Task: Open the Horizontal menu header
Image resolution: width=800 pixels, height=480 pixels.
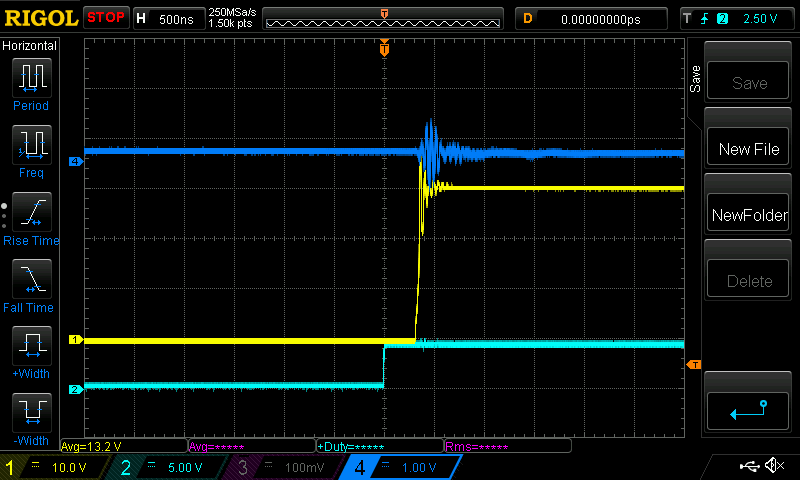Action: [x=31, y=46]
